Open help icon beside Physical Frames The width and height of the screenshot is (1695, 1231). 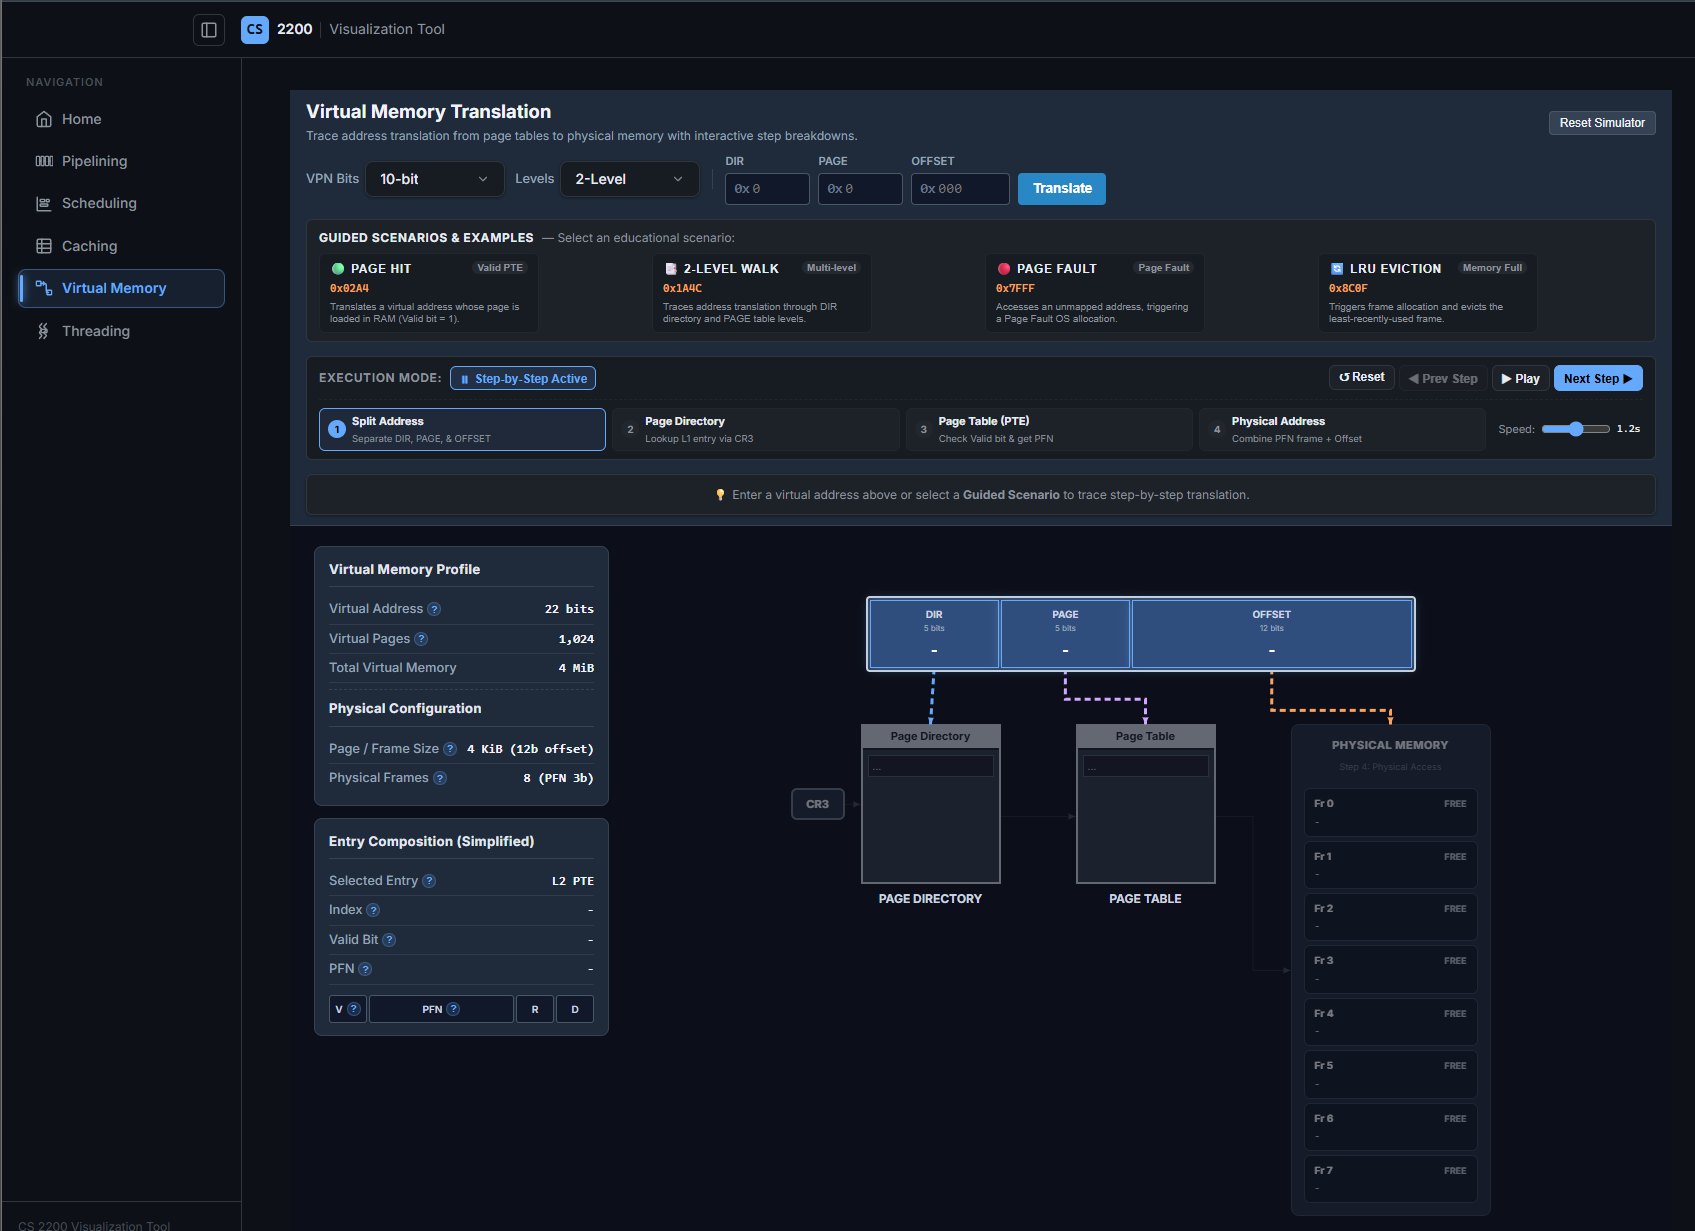440,778
